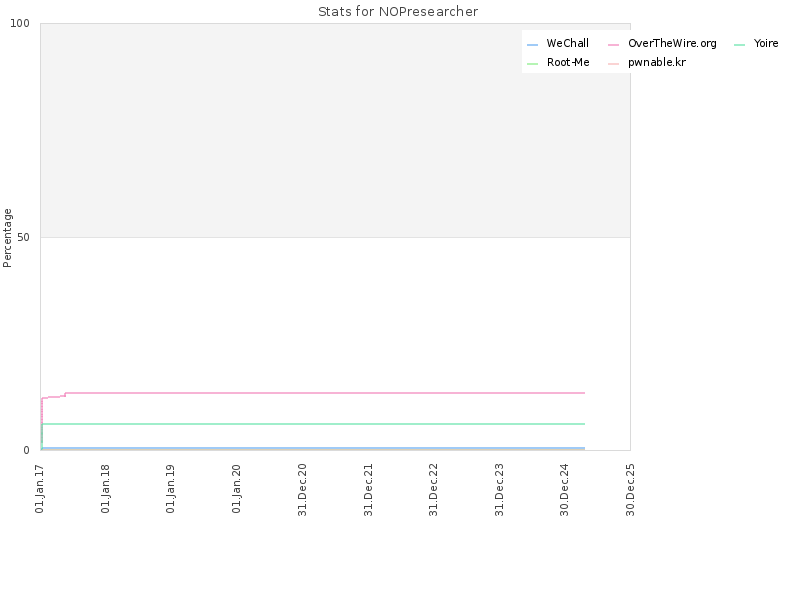The image size is (800, 600).
Task: Click the chart title Stats for NOPresearcher
Action: [x=398, y=11]
